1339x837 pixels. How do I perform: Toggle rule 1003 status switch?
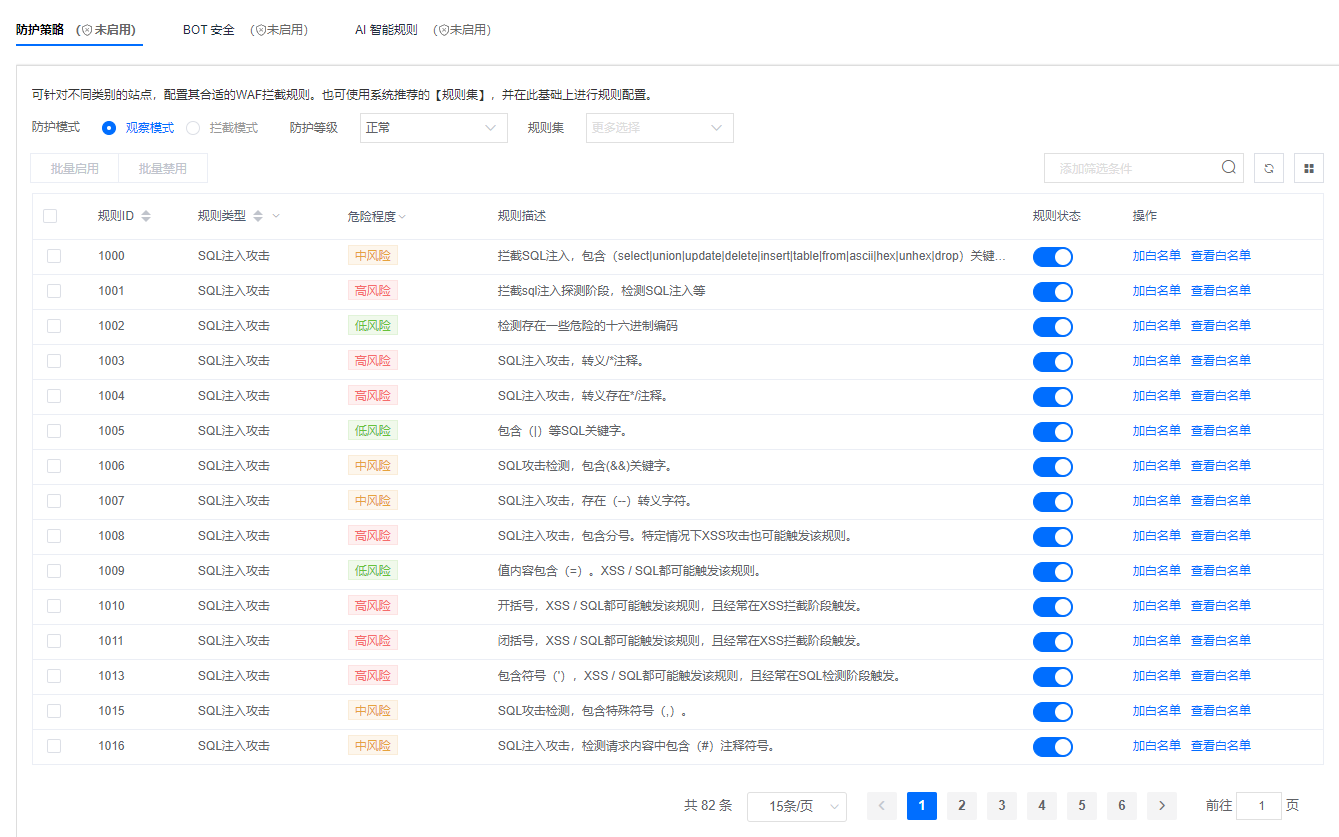point(1052,362)
